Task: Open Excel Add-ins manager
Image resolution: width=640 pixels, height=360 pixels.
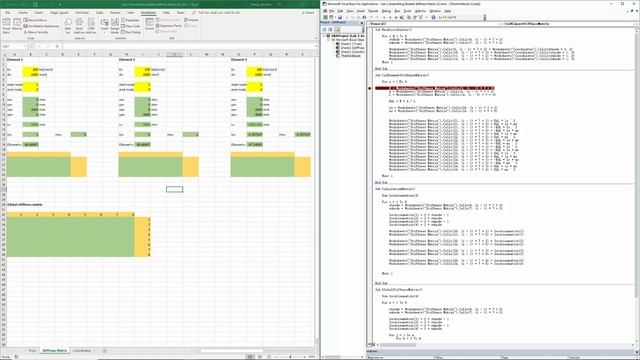Action: click(x=79, y=25)
